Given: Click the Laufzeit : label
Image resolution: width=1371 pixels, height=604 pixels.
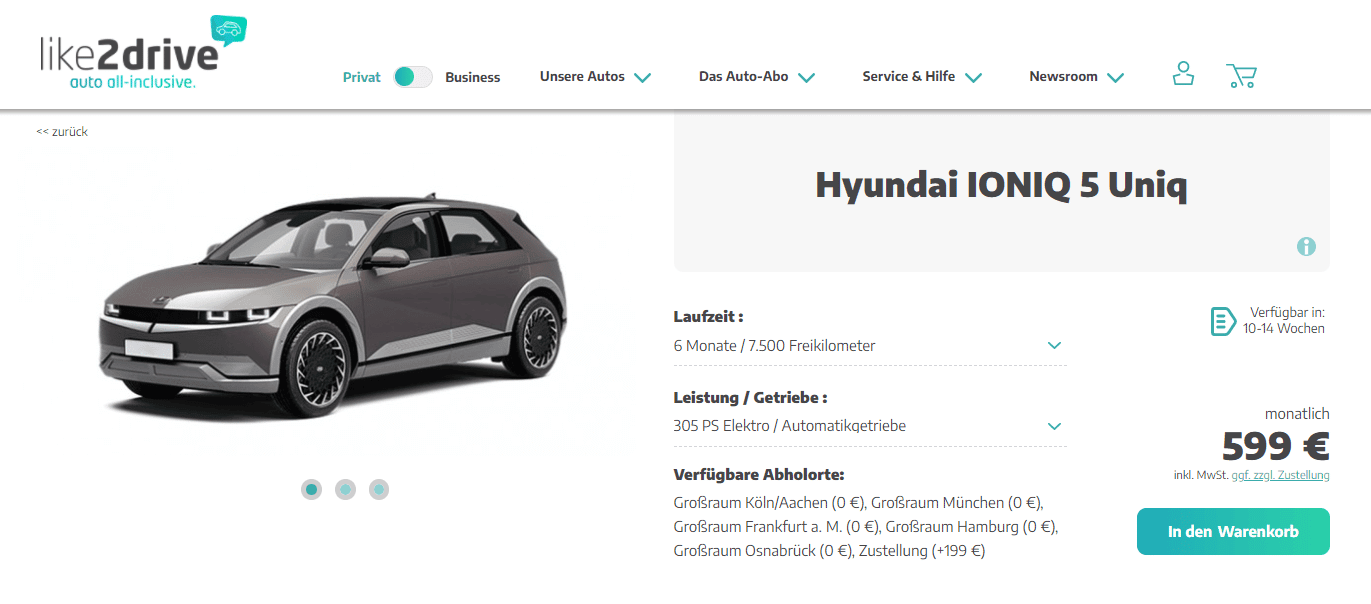Looking at the screenshot, I should pyautogui.click(x=709, y=316).
